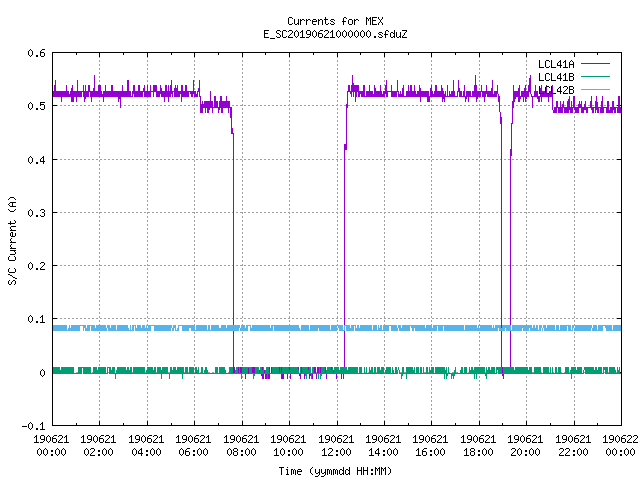Click the y-axis tick value 0.5
Screen dimensions: 640x480
click(36, 106)
